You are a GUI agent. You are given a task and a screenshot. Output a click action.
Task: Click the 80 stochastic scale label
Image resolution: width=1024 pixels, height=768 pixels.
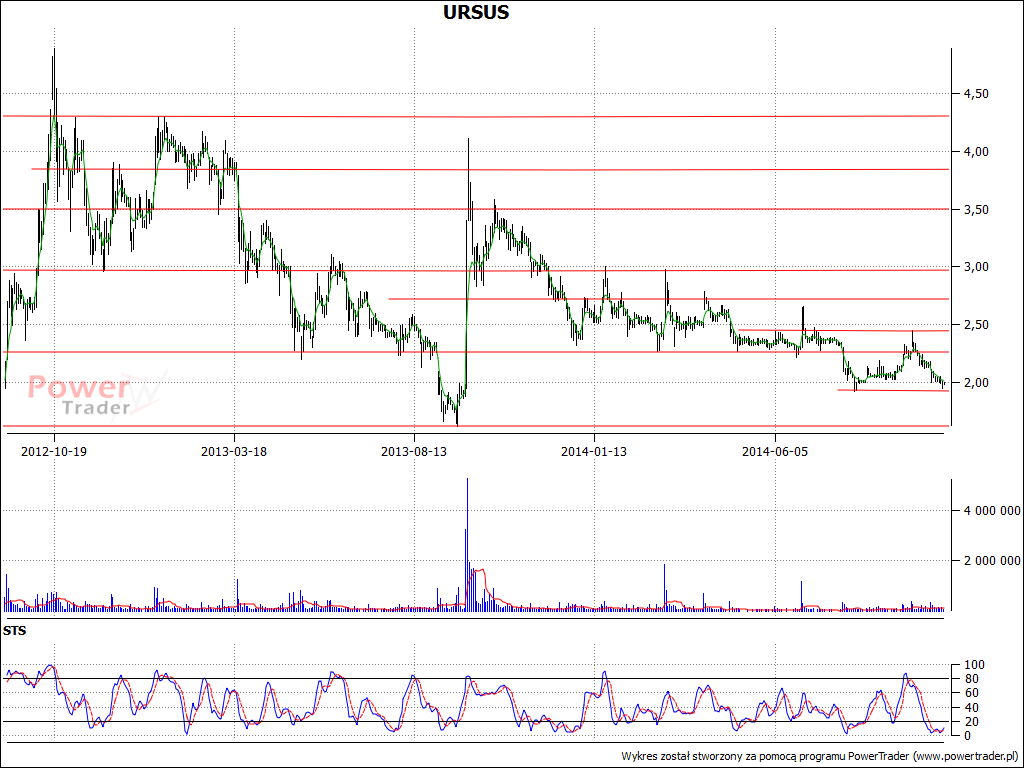point(970,679)
